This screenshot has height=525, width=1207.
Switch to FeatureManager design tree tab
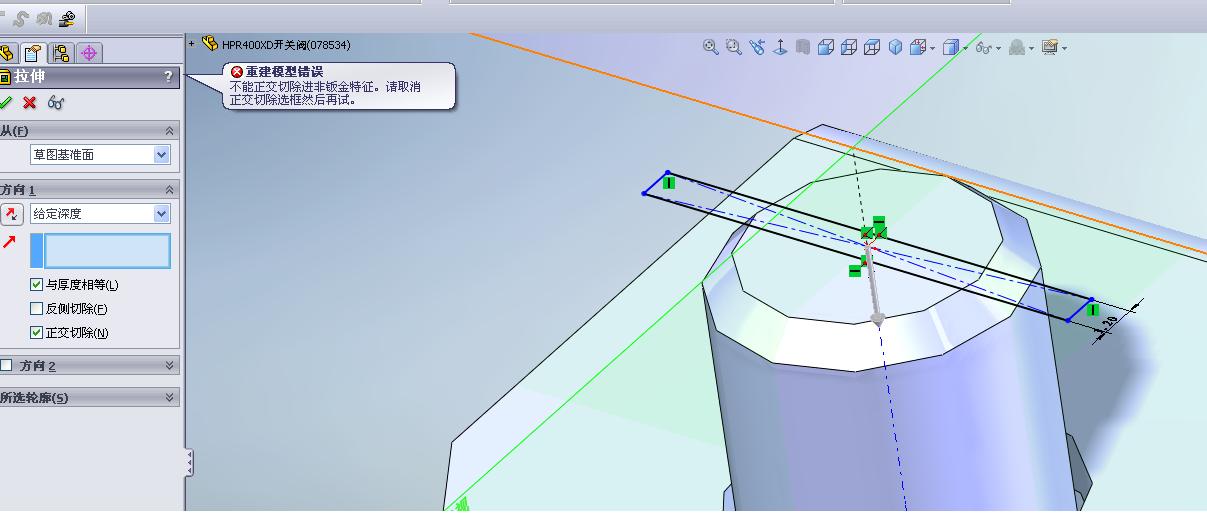click(6, 53)
